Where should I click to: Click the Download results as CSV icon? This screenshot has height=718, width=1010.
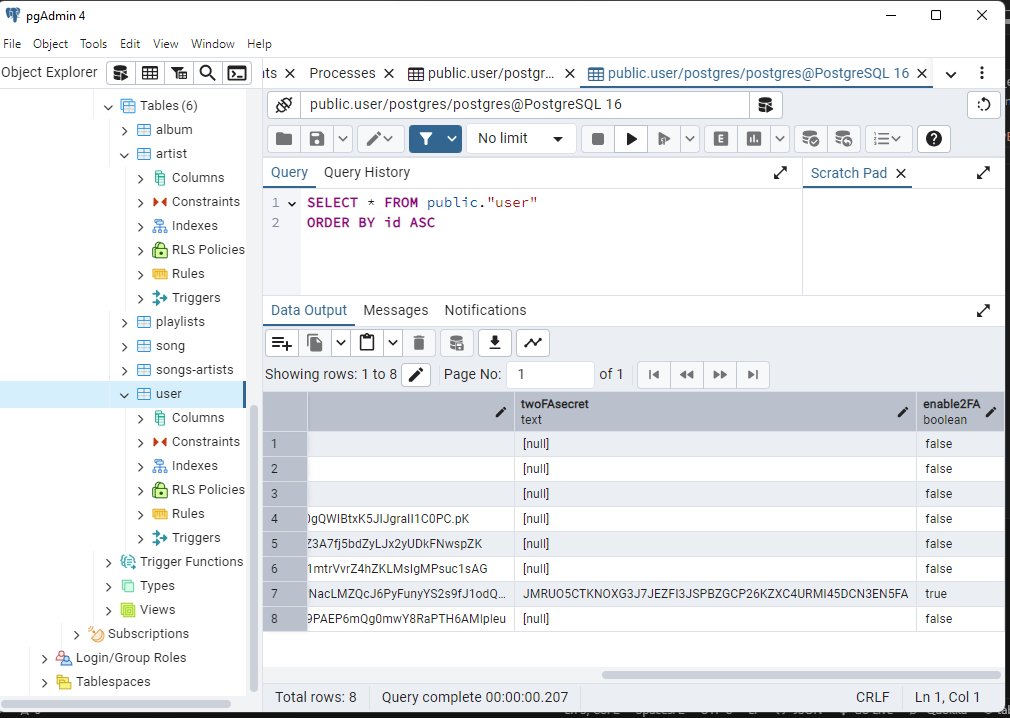(x=495, y=343)
